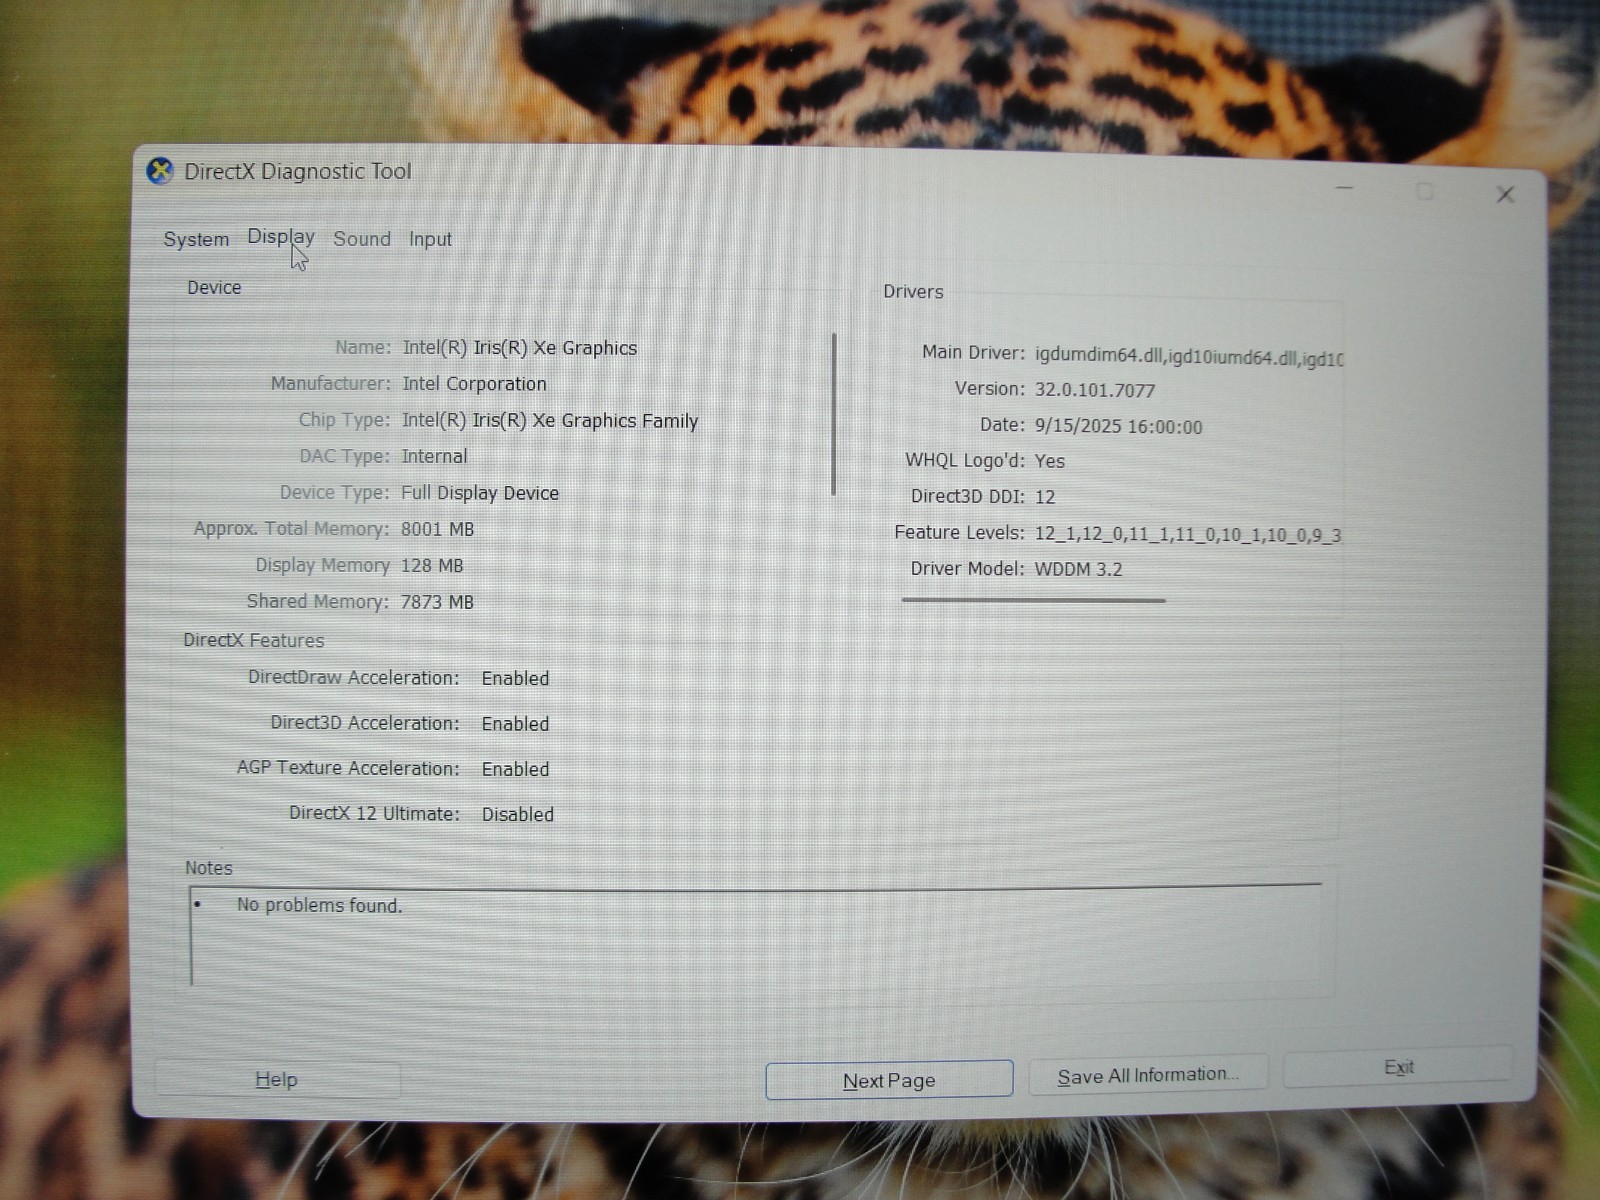Go to Next Page
Screen dimensions: 1600x1200
889,1080
